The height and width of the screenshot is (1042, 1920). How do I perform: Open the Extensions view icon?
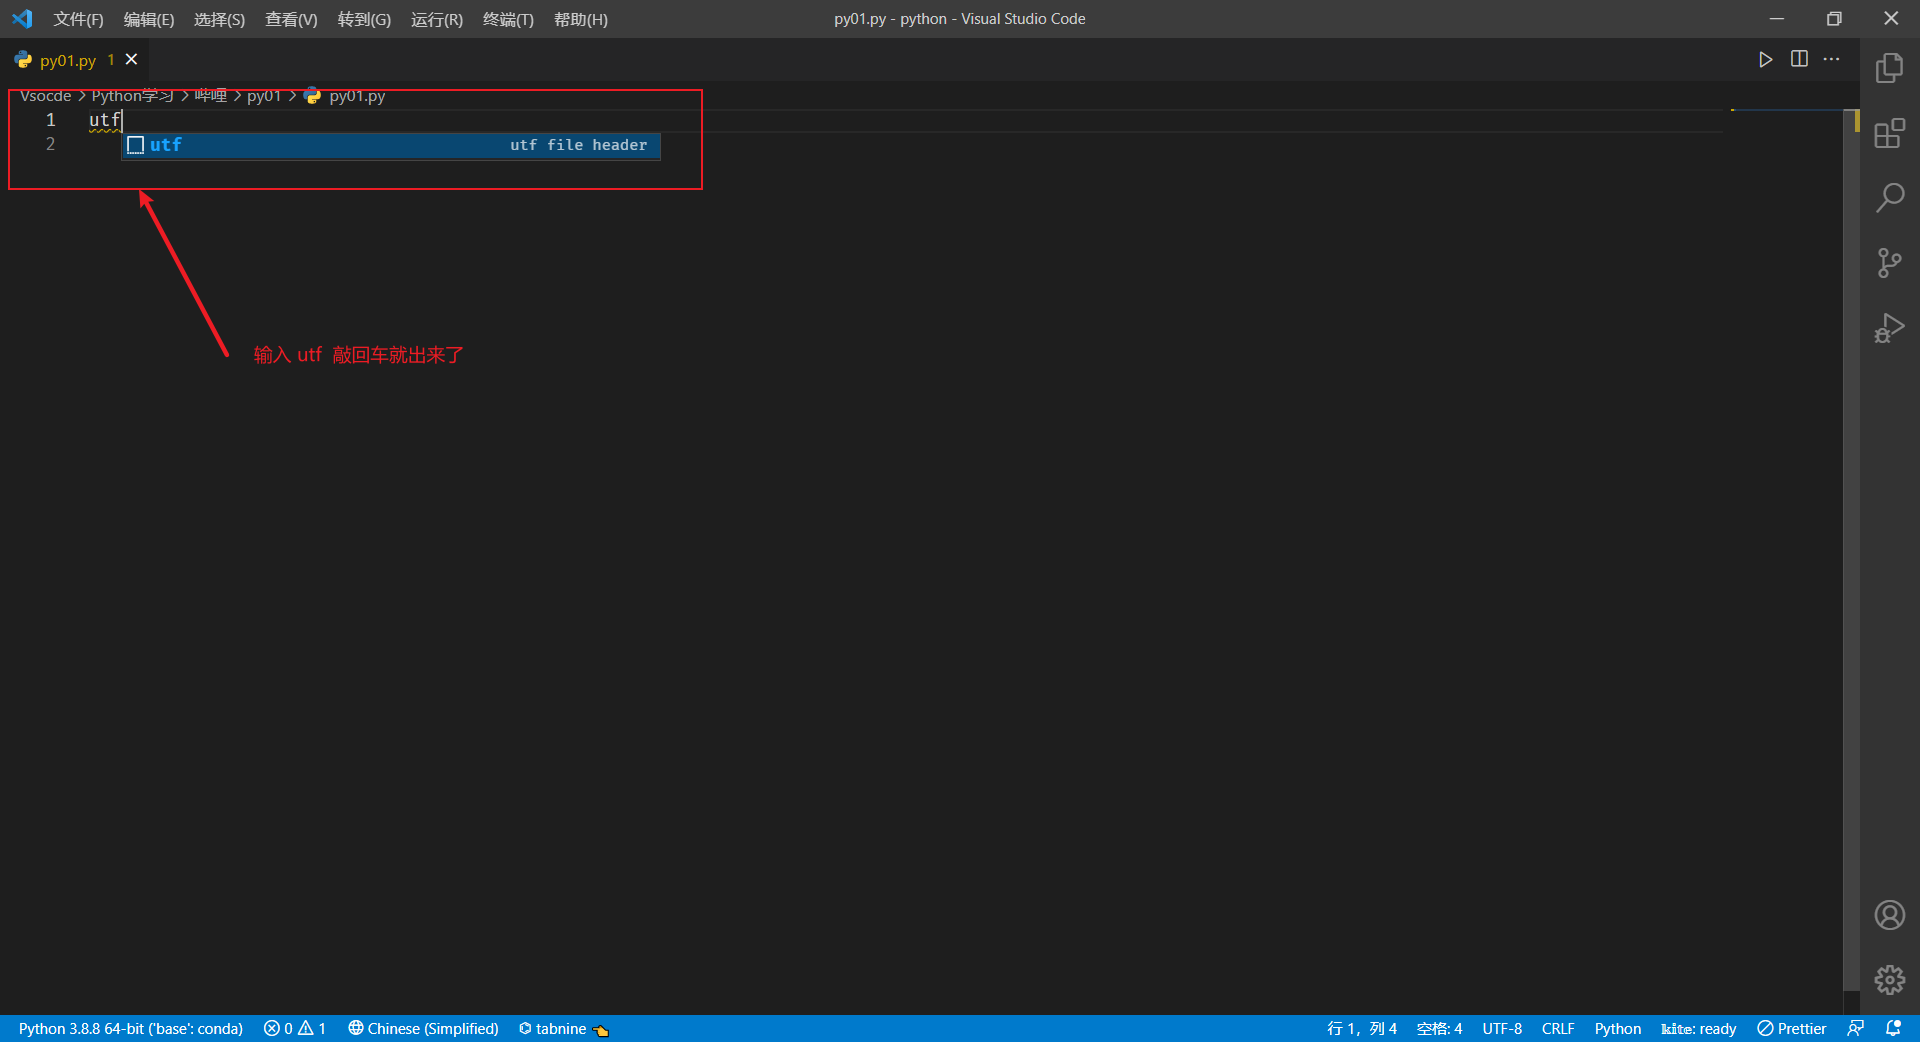tap(1889, 133)
